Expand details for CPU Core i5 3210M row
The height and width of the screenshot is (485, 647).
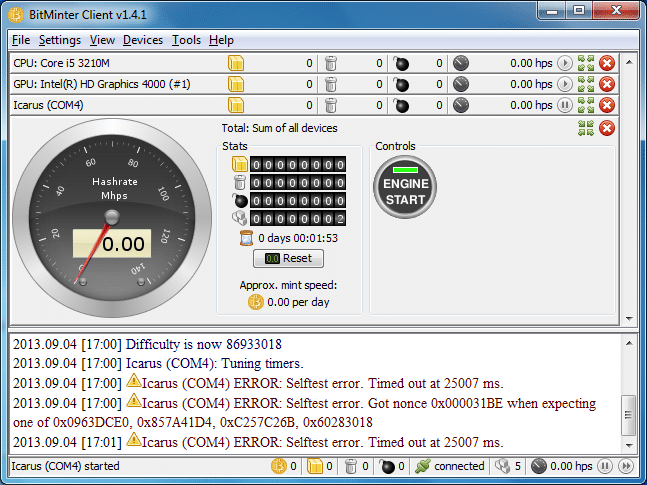pos(586,63)
